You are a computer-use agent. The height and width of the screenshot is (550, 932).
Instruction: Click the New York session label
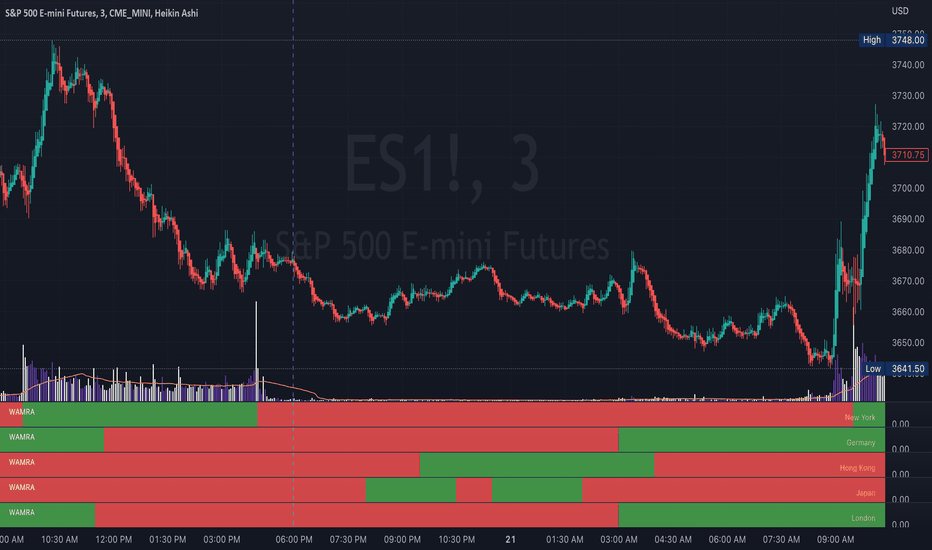pos(859,417)
